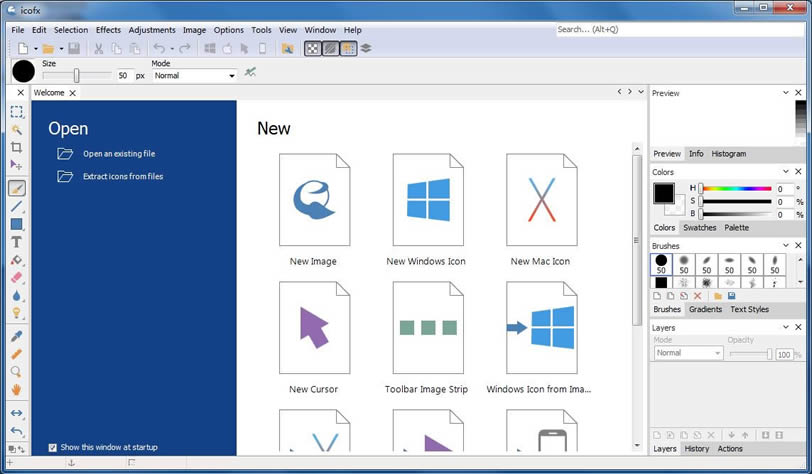Select the zoom magnifier tool
Image resolution: width=812 pixels, height=474 pixels.
click(x=17, y=371)
